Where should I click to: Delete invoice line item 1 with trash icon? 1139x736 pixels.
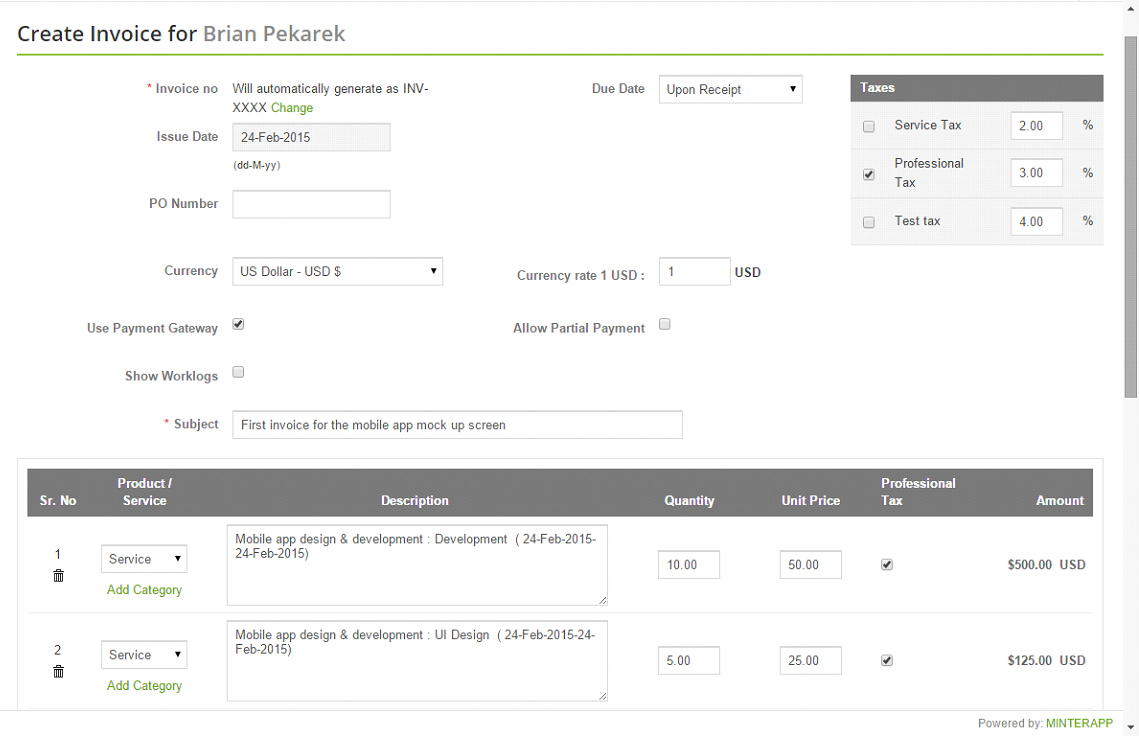(x=58, y=576)
